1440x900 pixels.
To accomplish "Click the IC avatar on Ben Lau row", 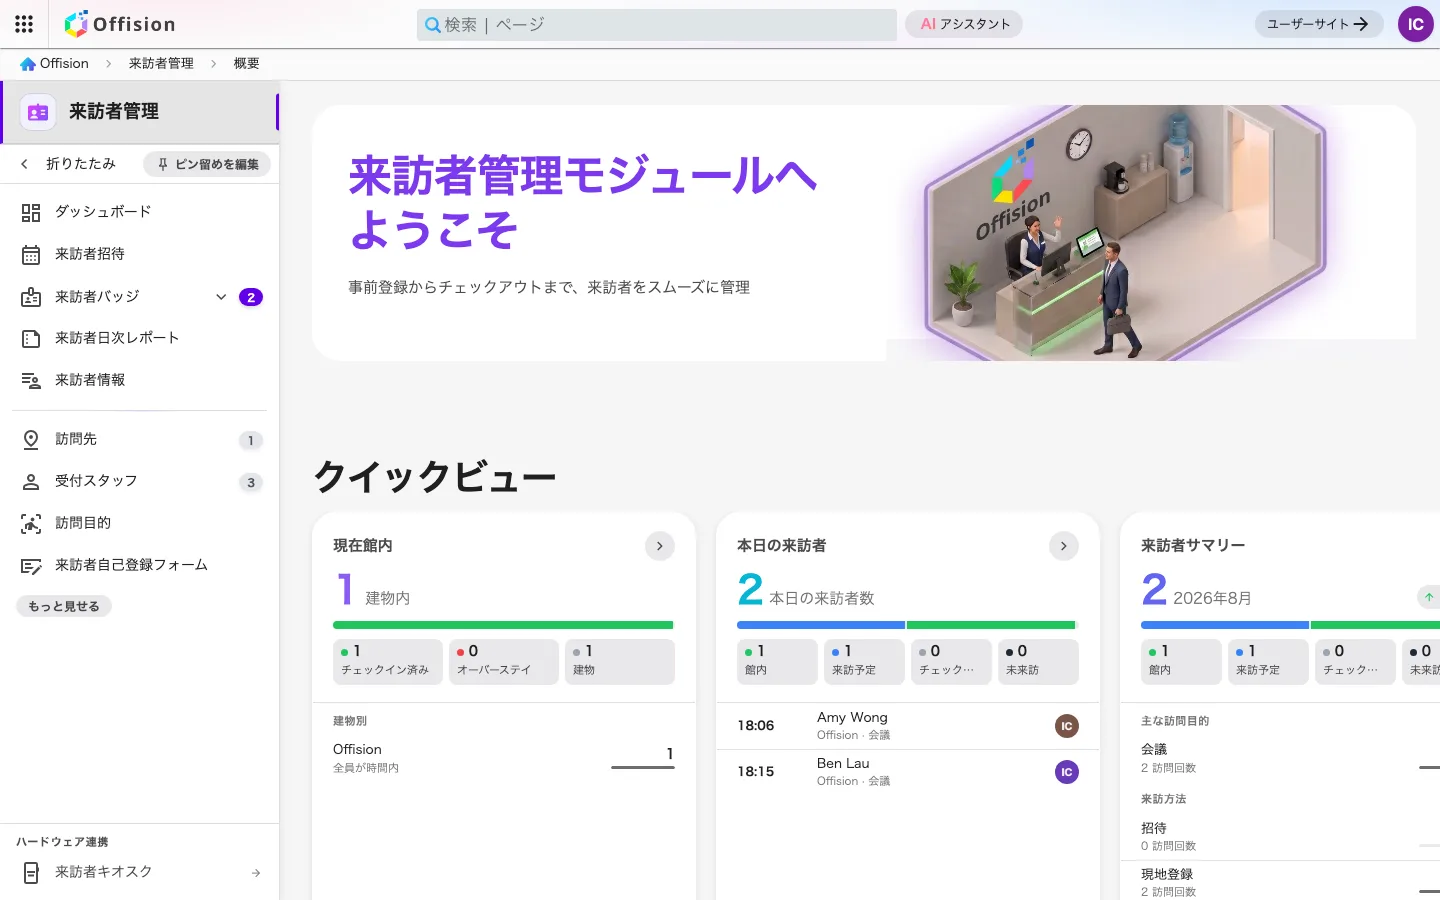I will pyautogui.click(x=1067, y=772).
